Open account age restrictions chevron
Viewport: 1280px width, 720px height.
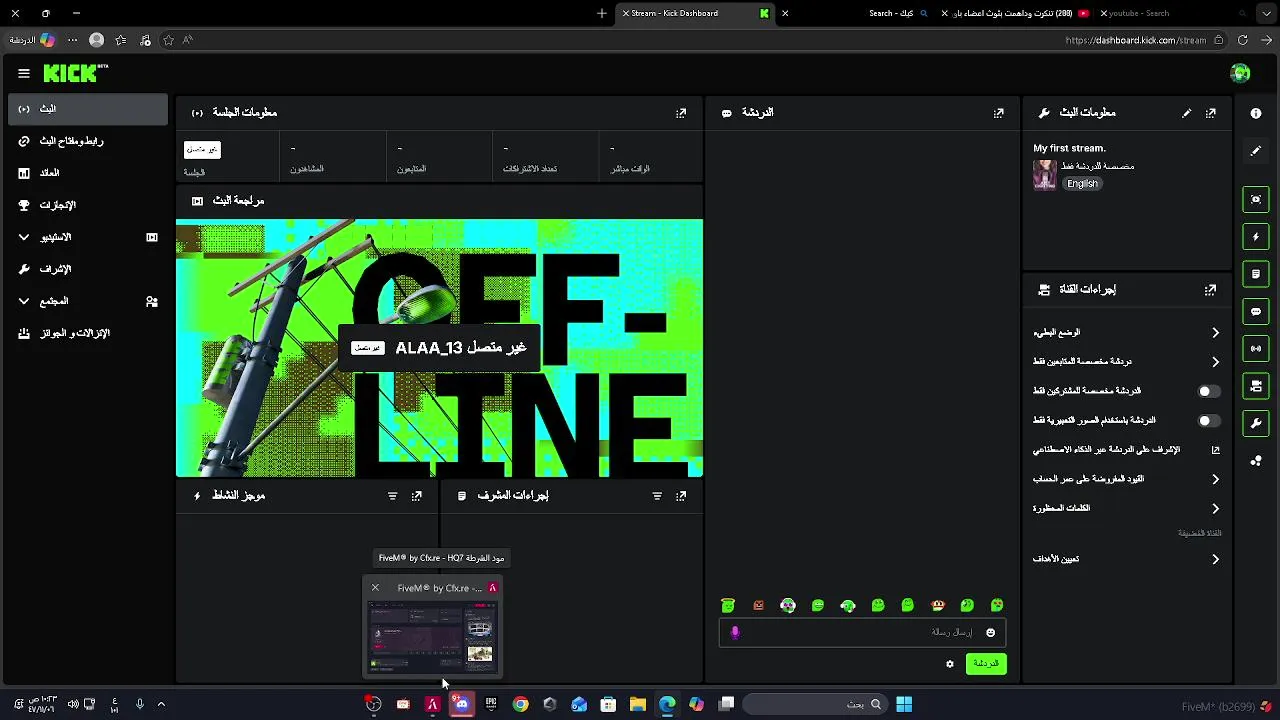[x=1215, y=479]
